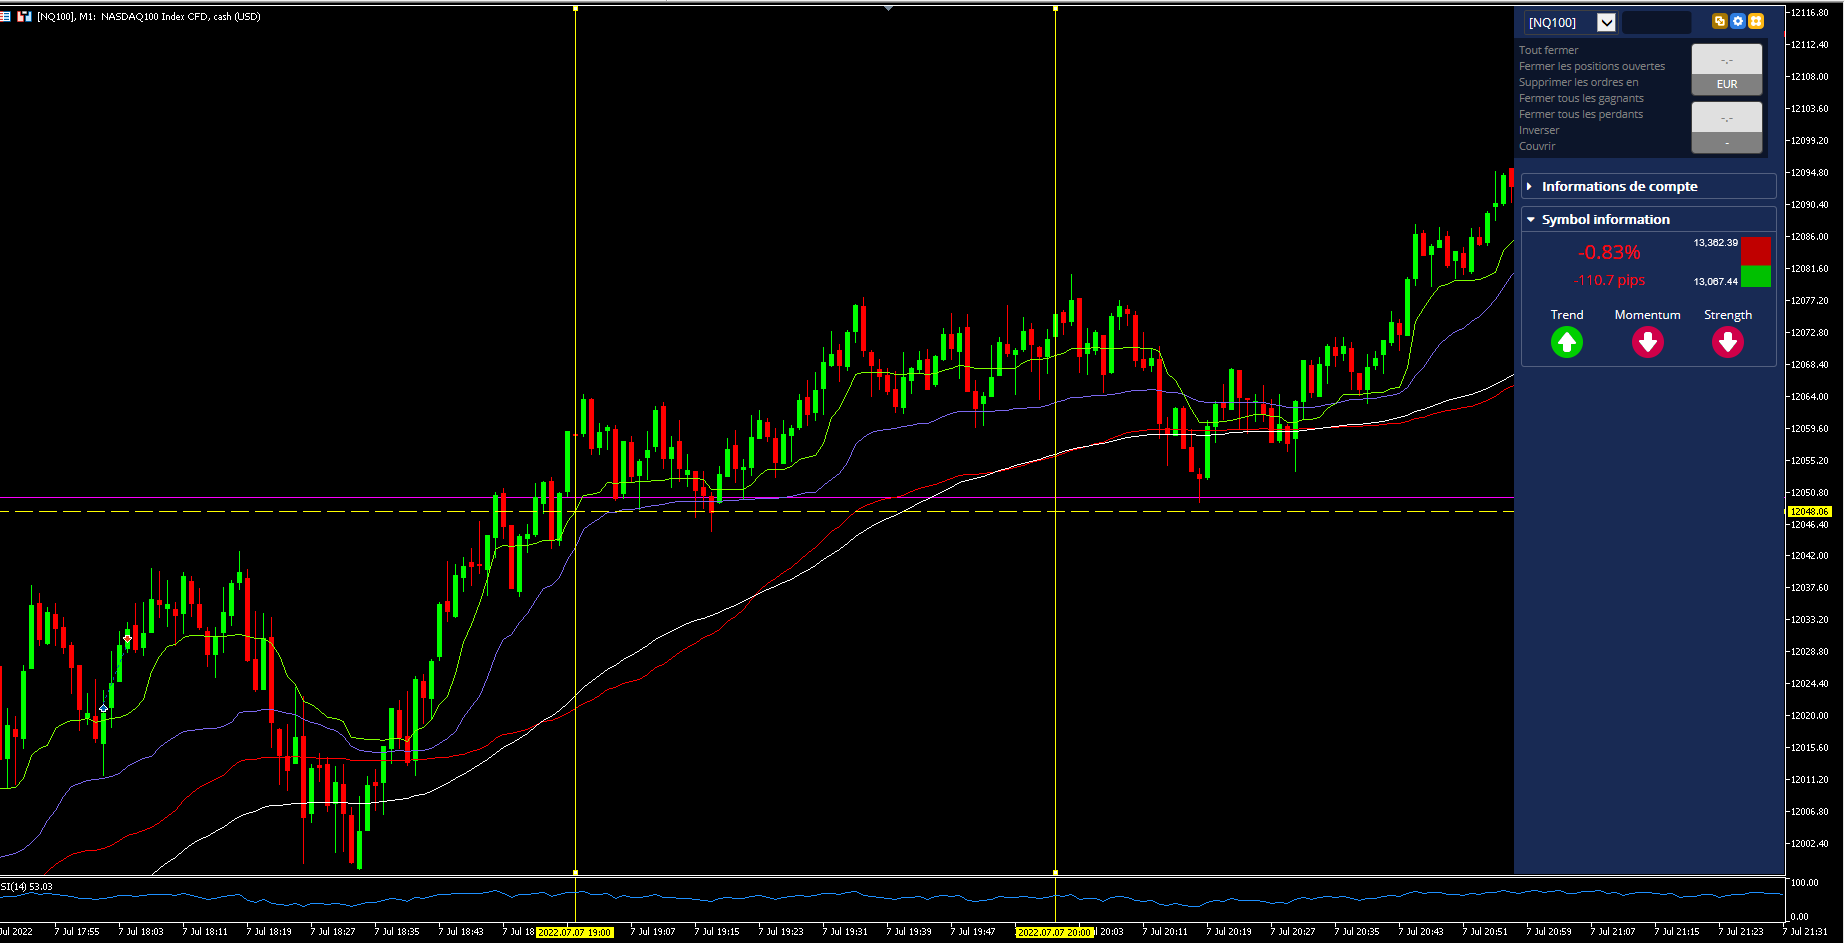Select Fermer tous les gagnants
The width and height of the screenshot is (1845, 943).
pyautogui.click(x=1581, y=98)
